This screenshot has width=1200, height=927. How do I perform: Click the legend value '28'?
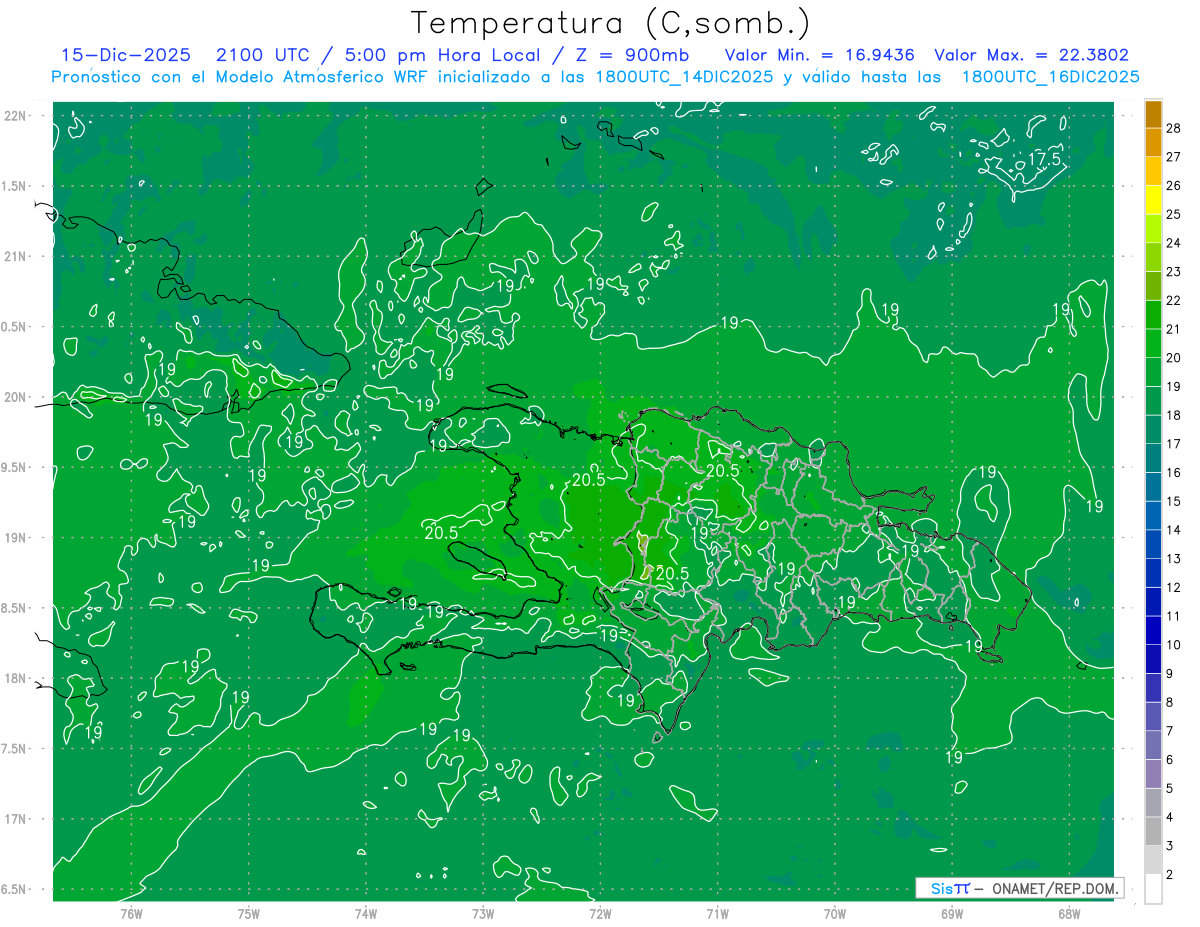(x=1174, y=128)
